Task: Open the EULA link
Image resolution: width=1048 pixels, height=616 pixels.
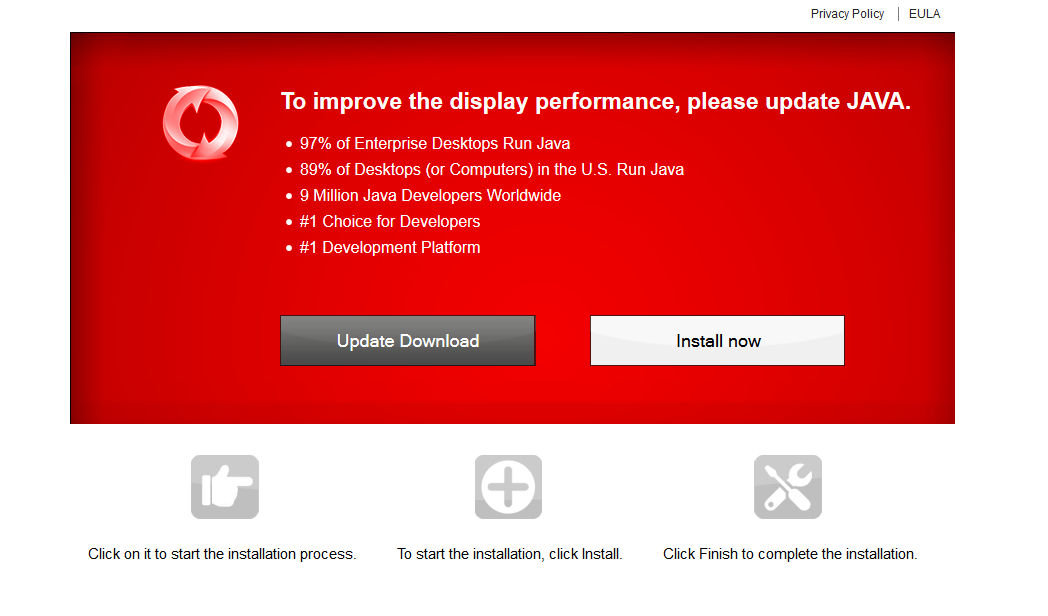Action: [924, 14]
